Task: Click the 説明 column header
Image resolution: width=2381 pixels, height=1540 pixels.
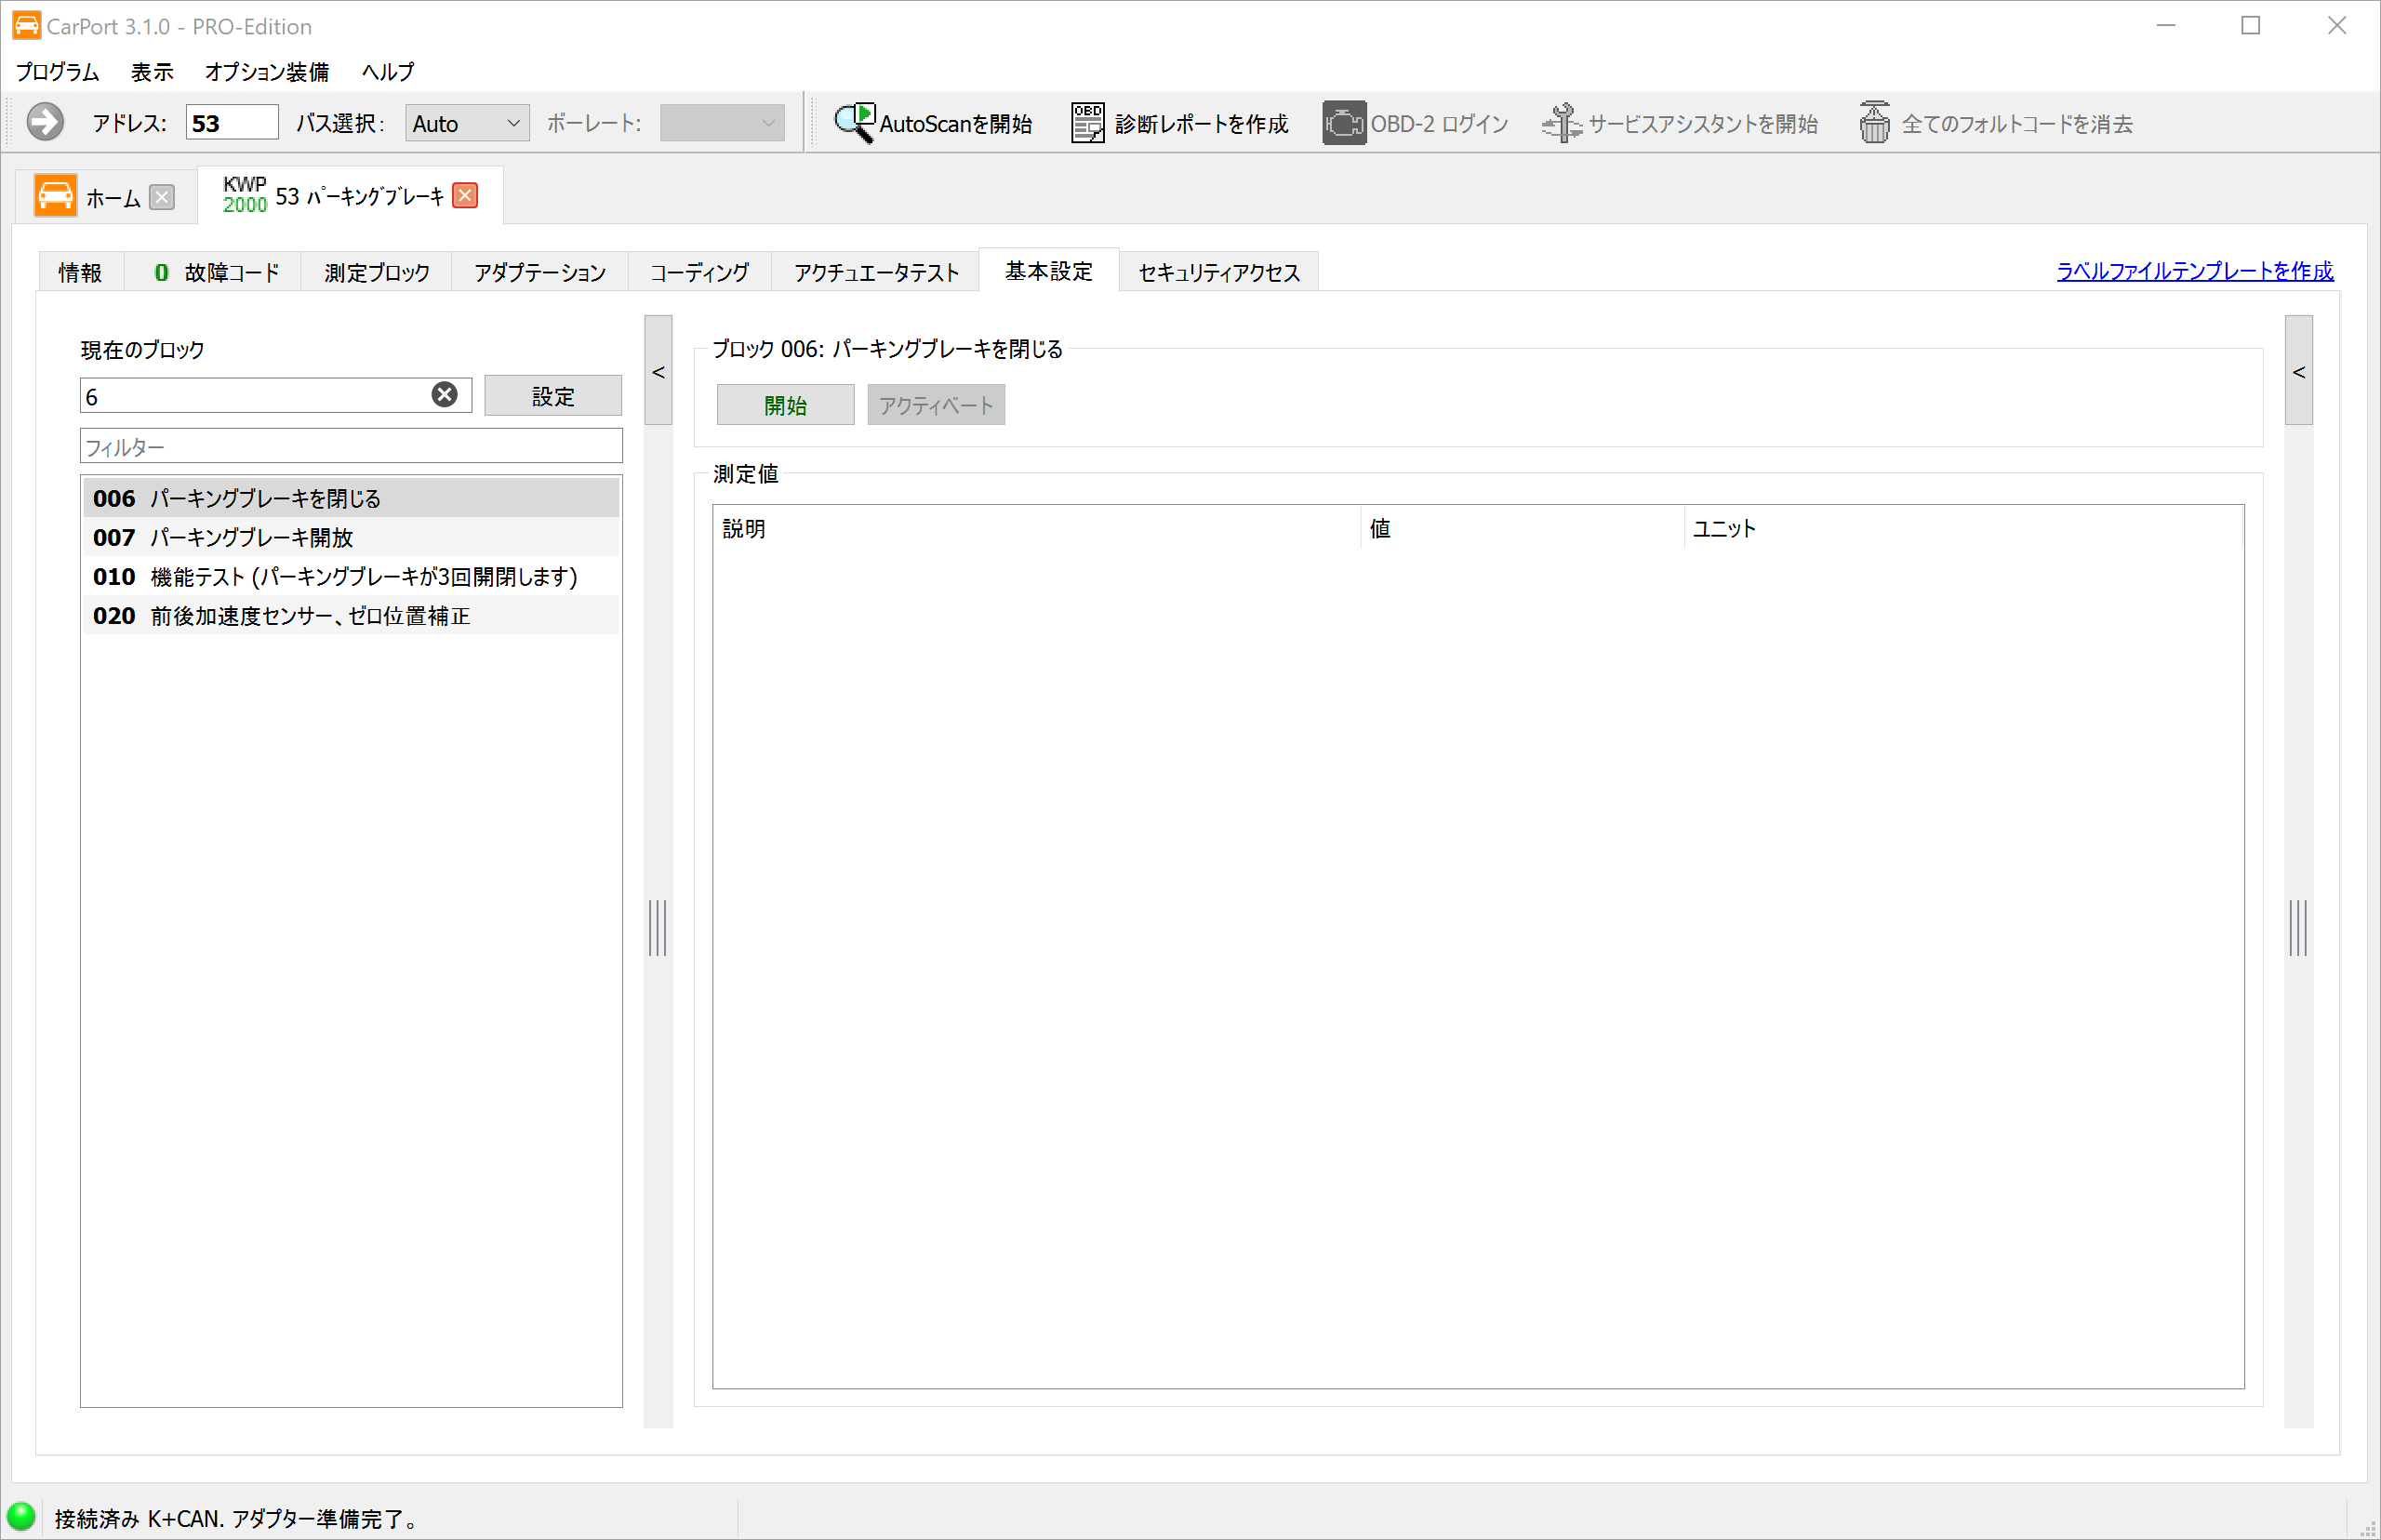Action: click(x=1037, y=528)
